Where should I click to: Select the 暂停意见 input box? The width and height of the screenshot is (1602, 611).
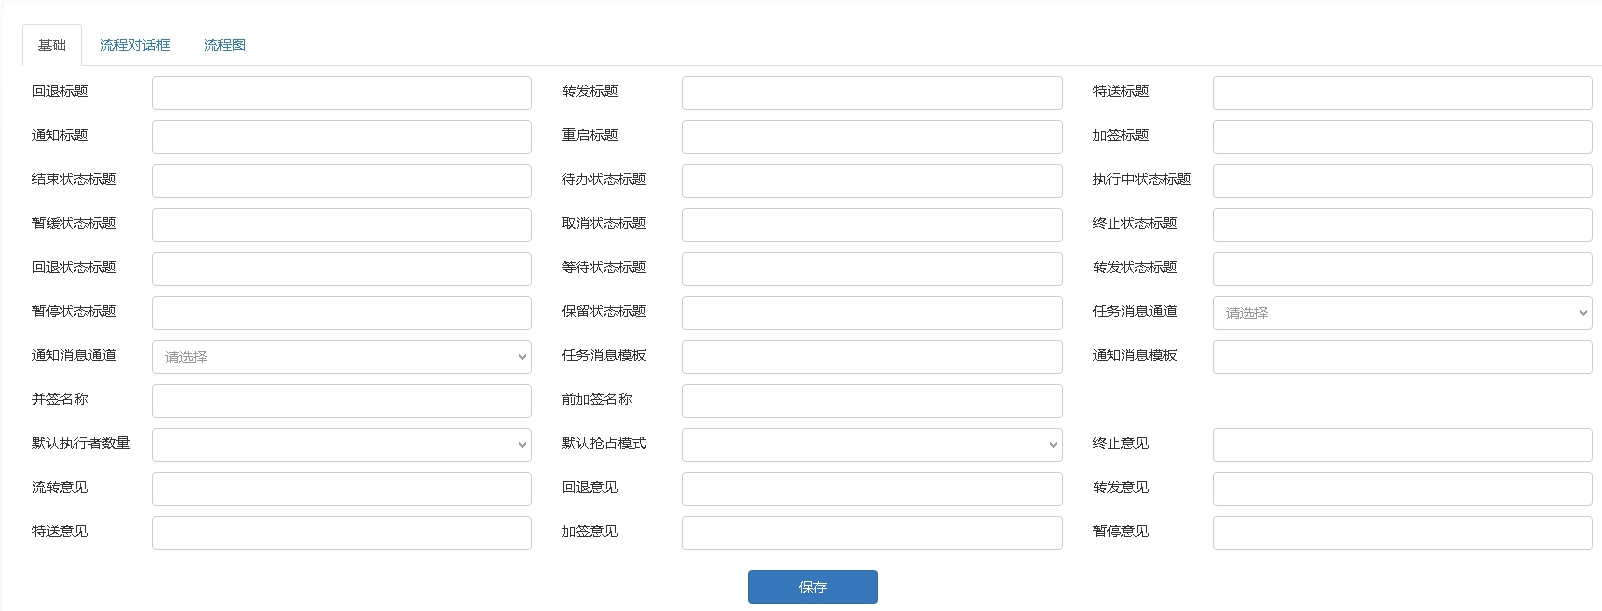pos(1402,533)
